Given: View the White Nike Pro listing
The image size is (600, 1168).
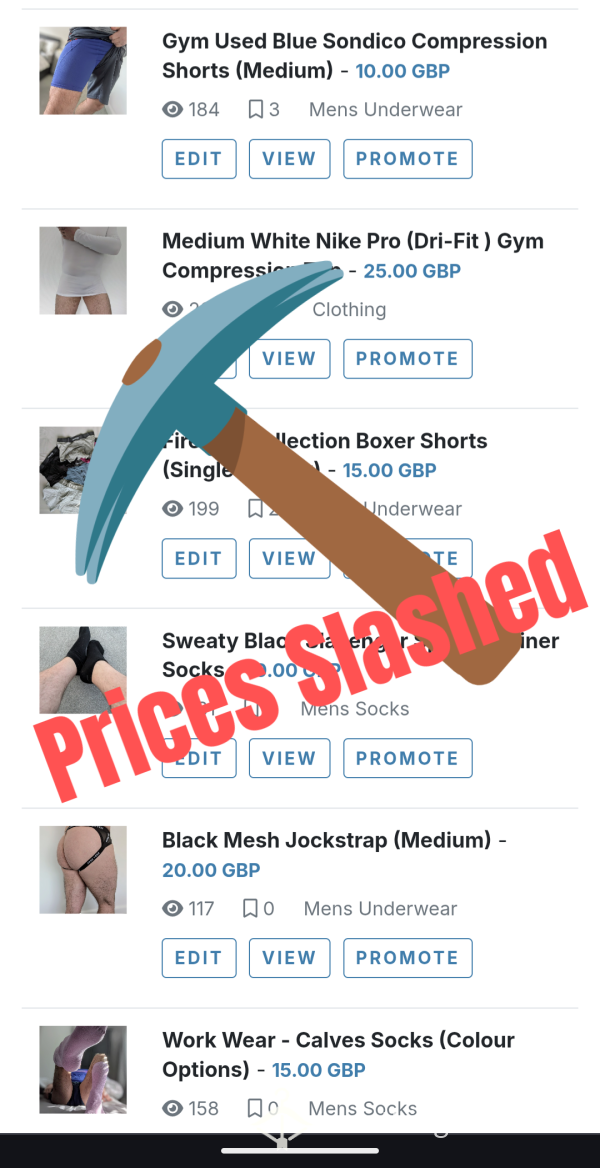Looking at the screenshot, I should [289, 358].
